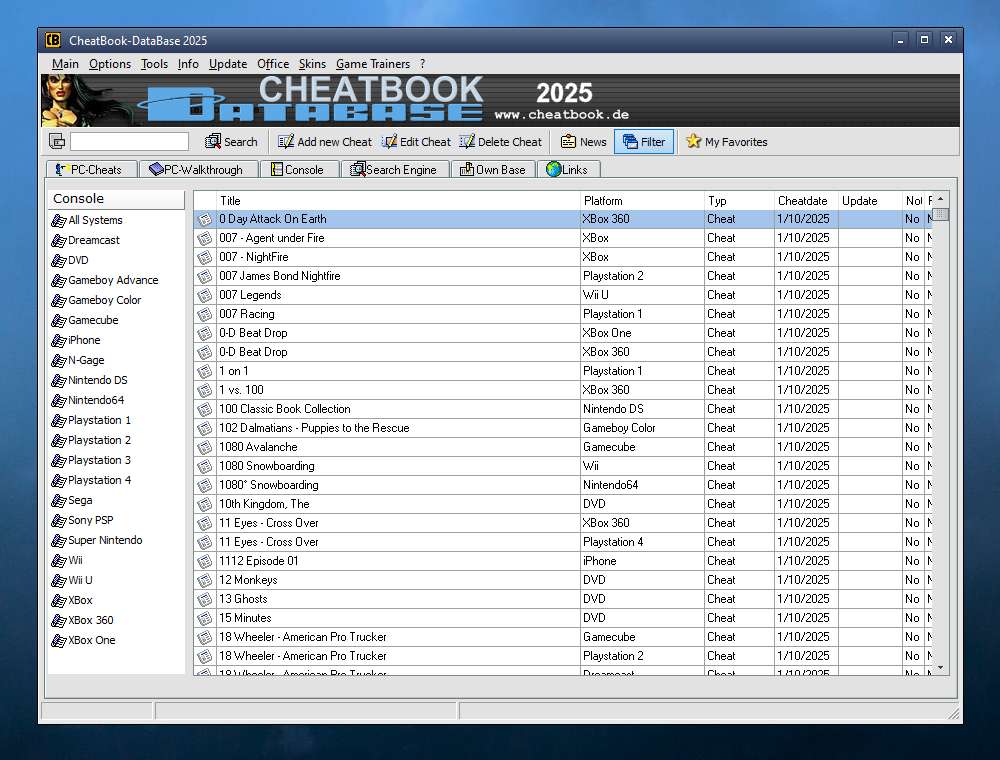
Task: Click the Playstation 3 console icon
Action: (x=59, y=460)
